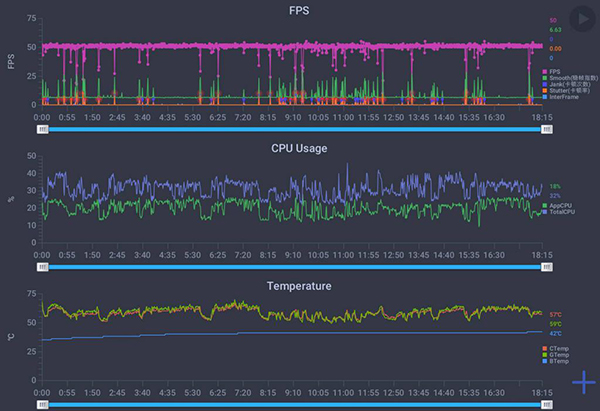The width and height of the screenshot is (600, 411).
Task: Toggle the FPS series in the legend
Action: pos(554,72)
